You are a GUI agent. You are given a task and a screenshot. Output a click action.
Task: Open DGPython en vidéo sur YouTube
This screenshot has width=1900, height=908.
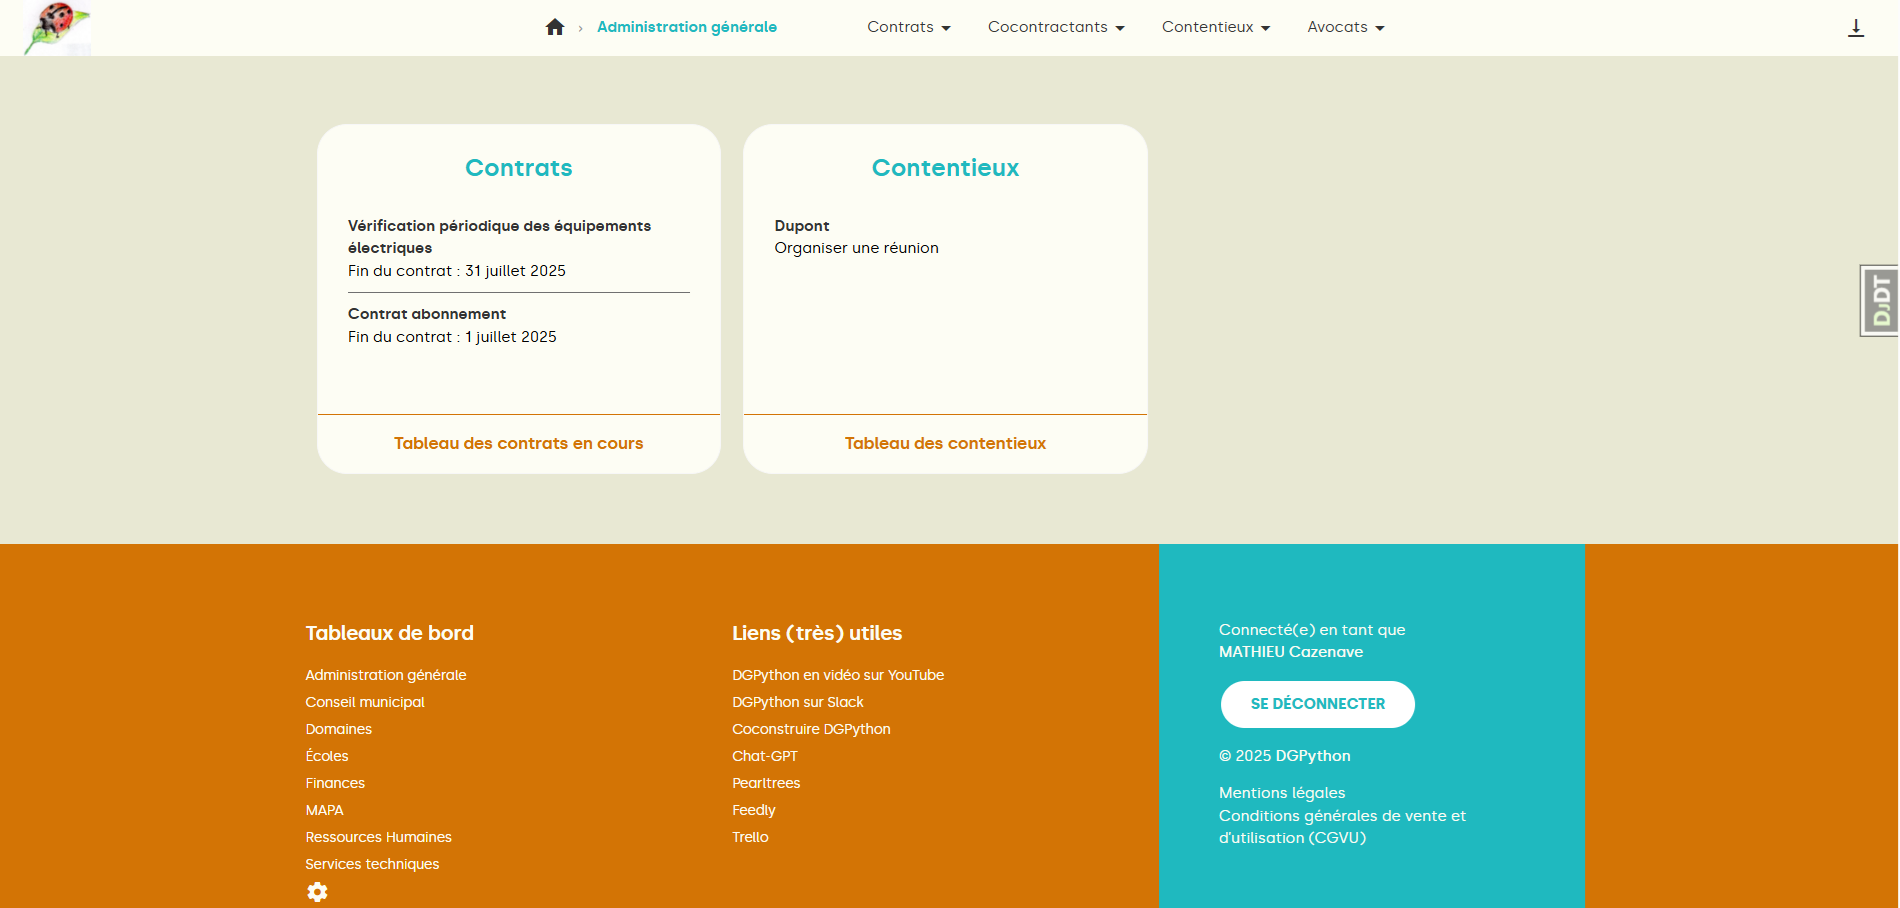click(838, 675)
